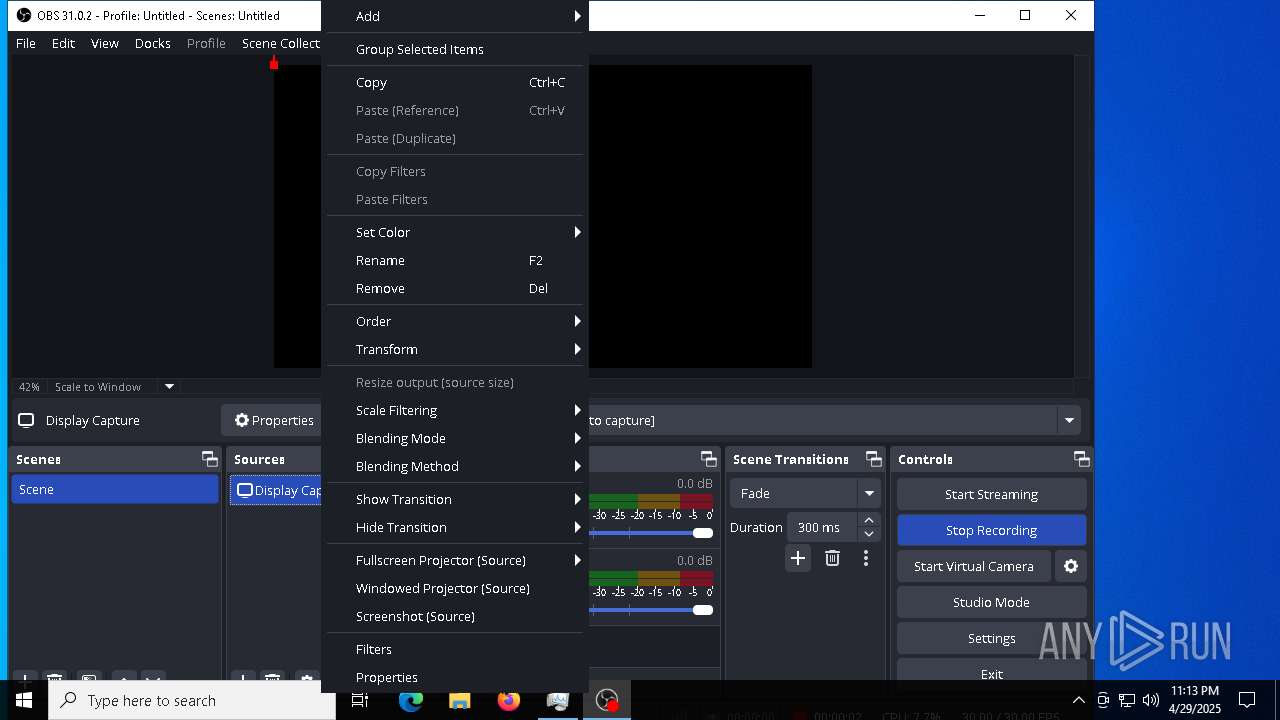Add a new scene transition
Viewport: 1280px width, 720px height.
[x=798, y=558]
